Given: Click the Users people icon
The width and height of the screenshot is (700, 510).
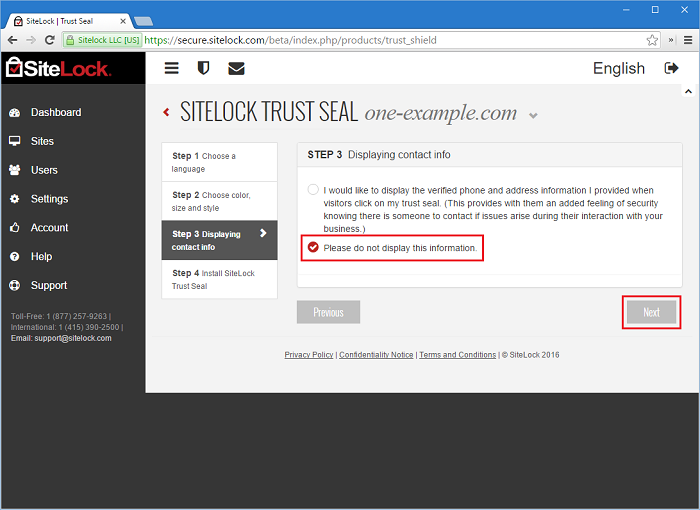Looking at the screenshot, I should (x=15, y=170).
